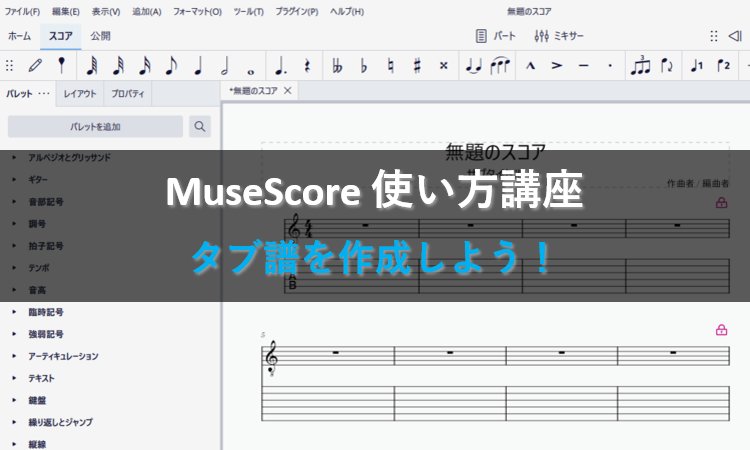Select the pencil note input tool
The width and height of the screenshot is (750, 450).
[x=36, y=66]
